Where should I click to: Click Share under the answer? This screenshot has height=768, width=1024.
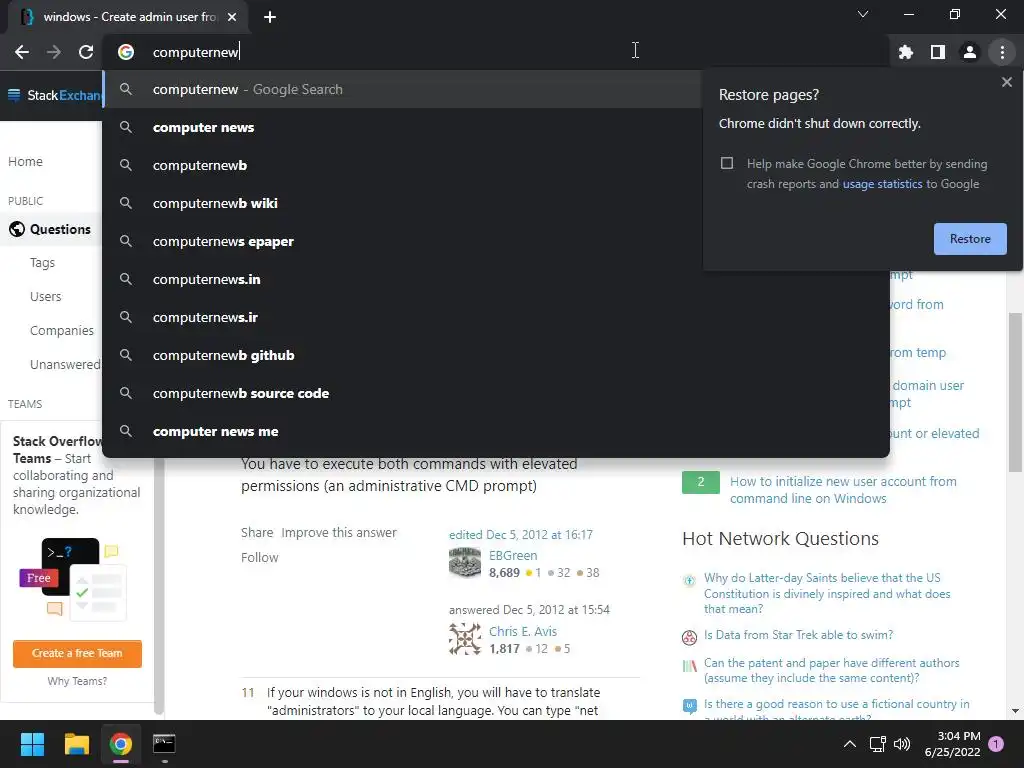point(257,532)
